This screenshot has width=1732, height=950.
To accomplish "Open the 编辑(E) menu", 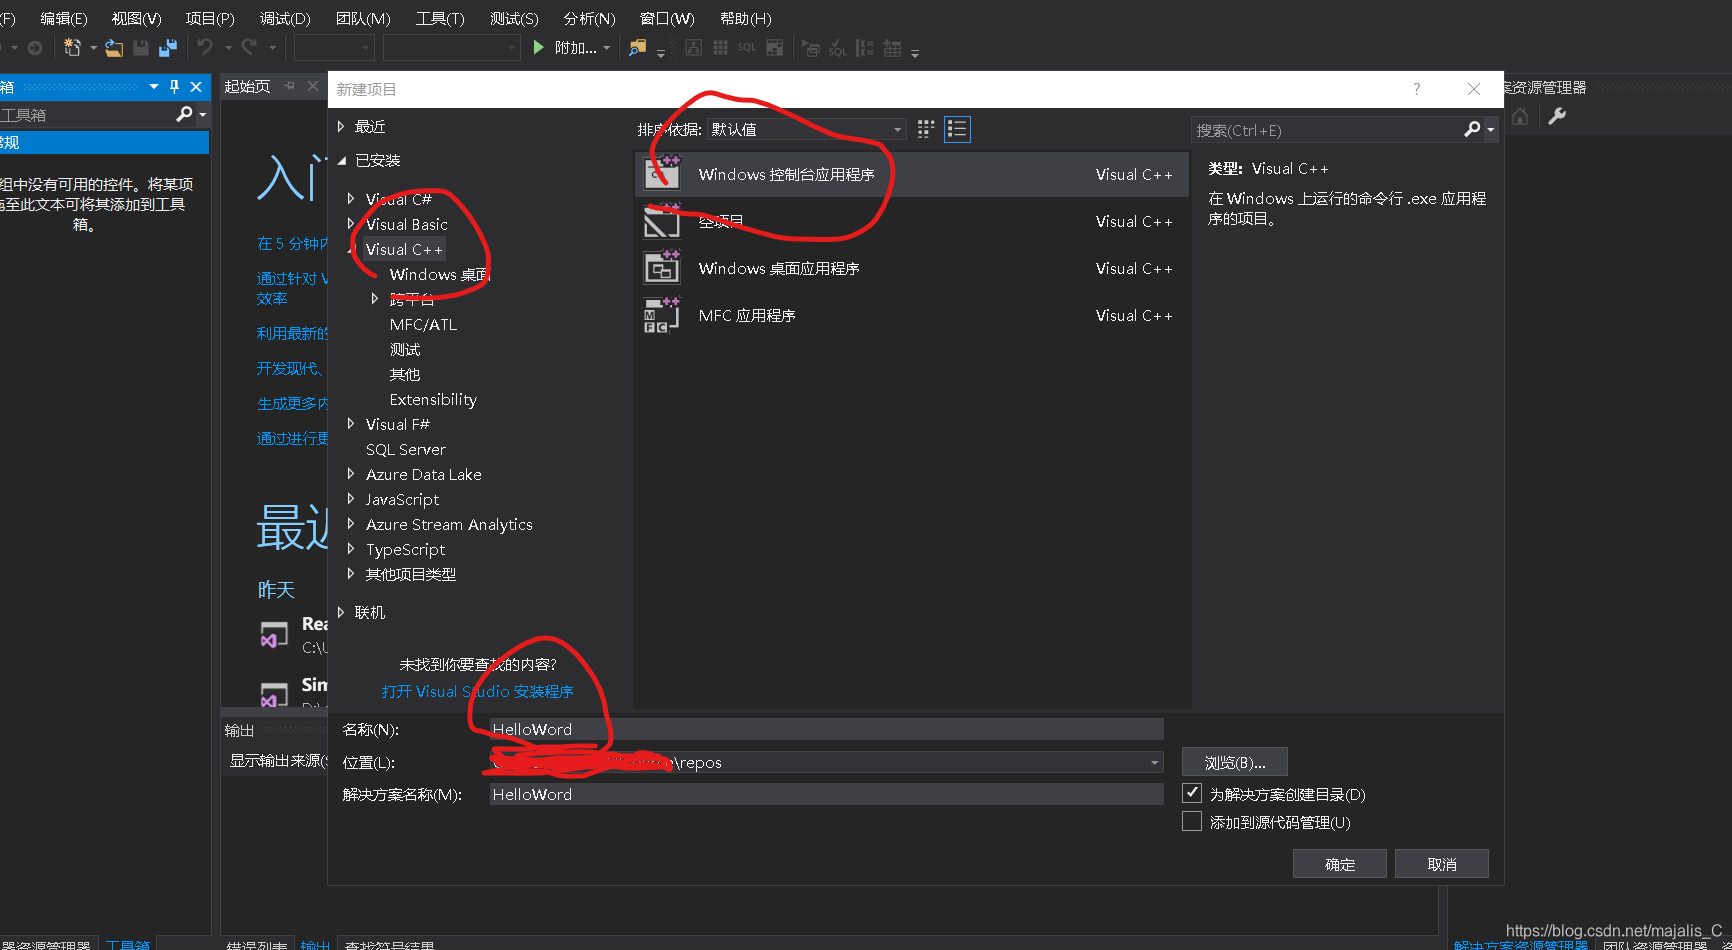I will coord(64,18).
